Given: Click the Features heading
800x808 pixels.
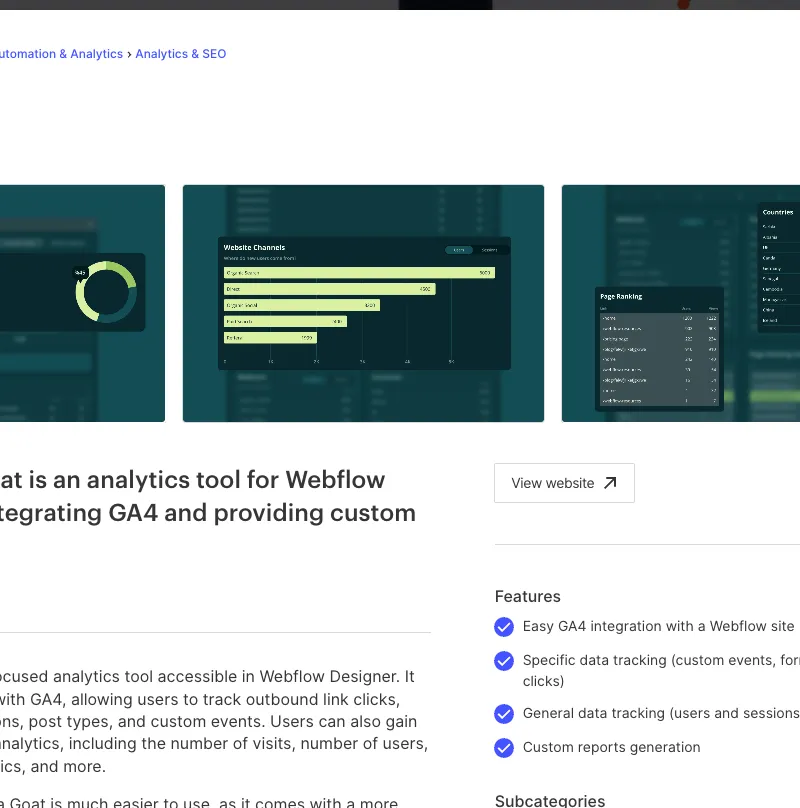Looking at the screenshot, I should (527, 596).
